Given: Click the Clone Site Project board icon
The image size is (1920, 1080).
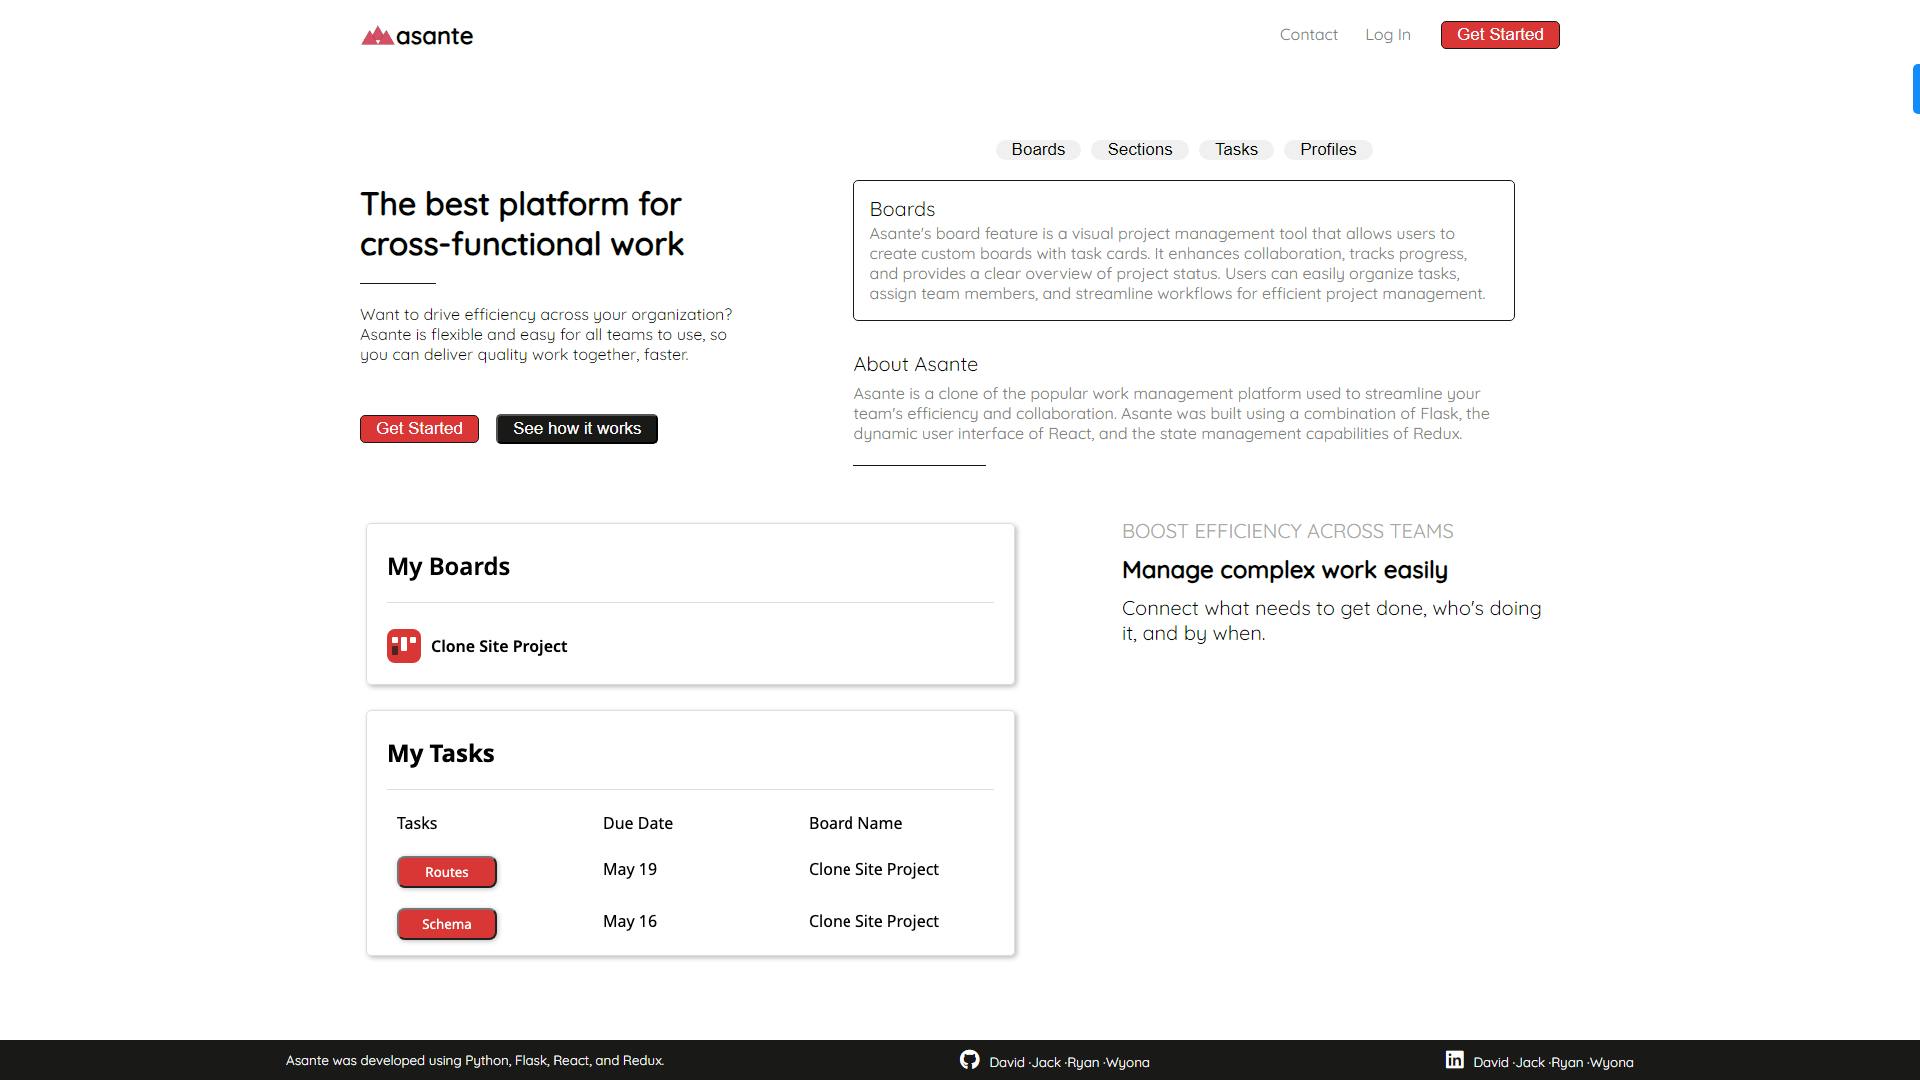Looking at the screenshot, I should click(404, 646).
